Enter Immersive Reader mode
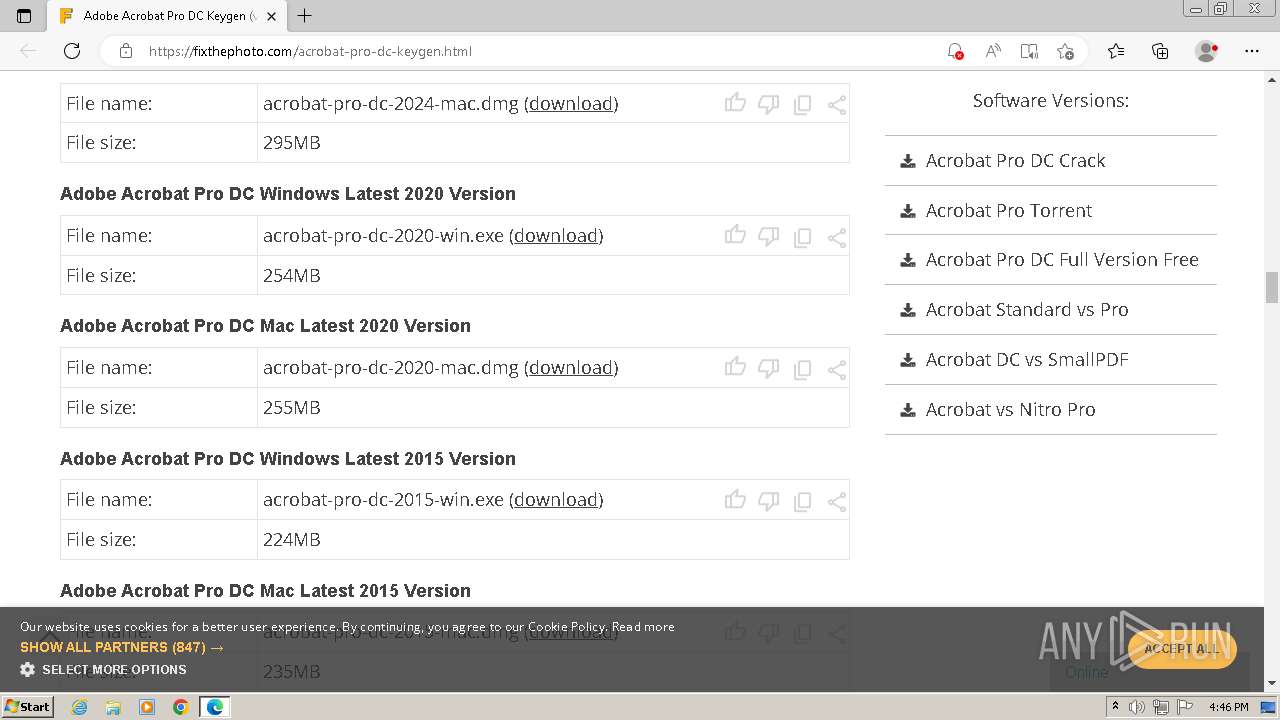 point(1029,51)
